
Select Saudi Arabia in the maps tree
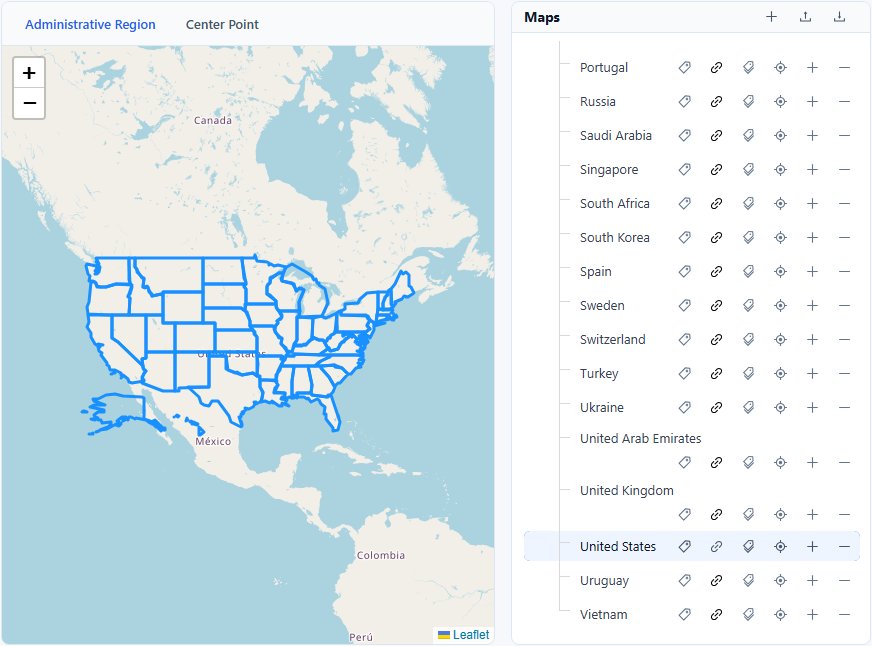(615, 135)
